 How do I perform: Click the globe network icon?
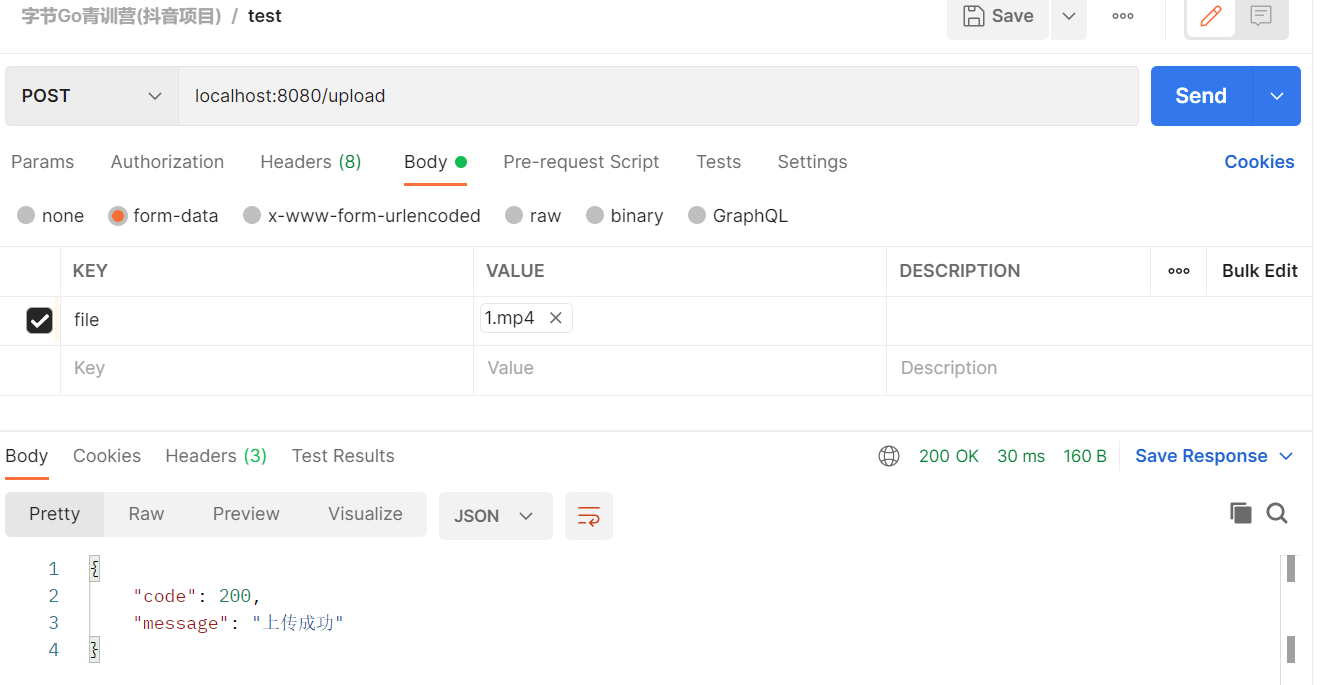click(888, 456)
